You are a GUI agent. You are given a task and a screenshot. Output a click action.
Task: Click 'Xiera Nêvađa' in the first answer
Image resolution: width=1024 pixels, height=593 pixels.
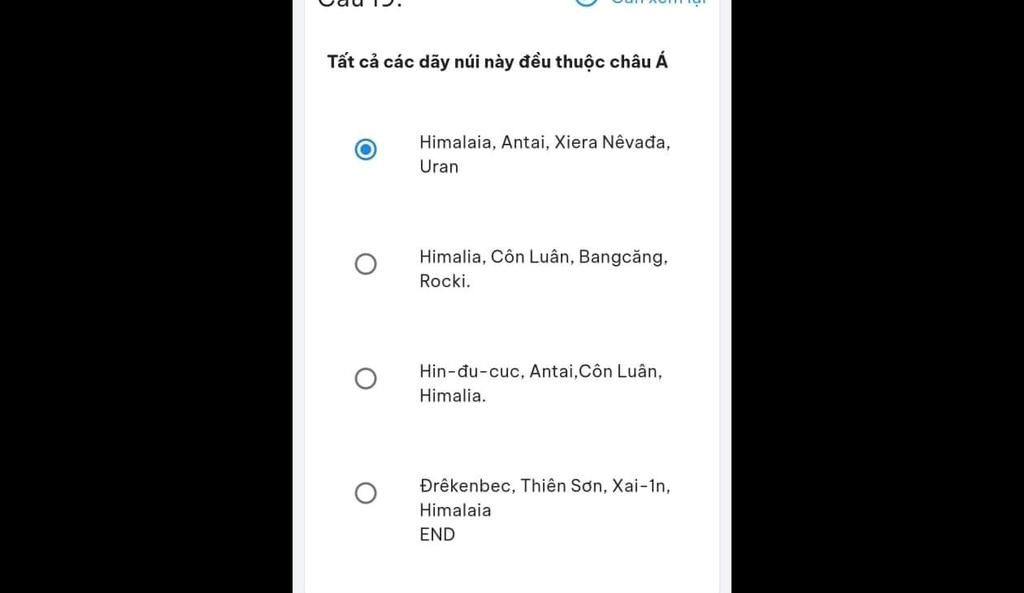point(610,142)
